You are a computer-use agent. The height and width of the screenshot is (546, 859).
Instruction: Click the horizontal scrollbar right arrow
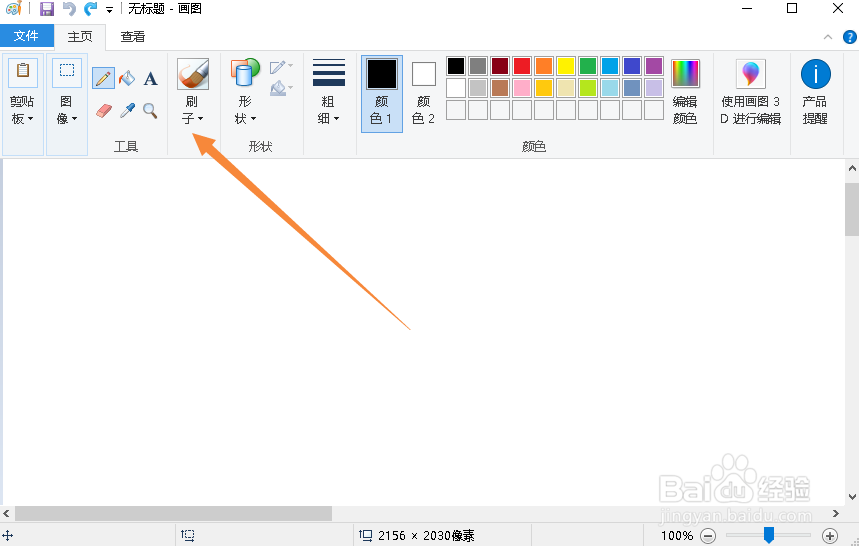point(835,514)
